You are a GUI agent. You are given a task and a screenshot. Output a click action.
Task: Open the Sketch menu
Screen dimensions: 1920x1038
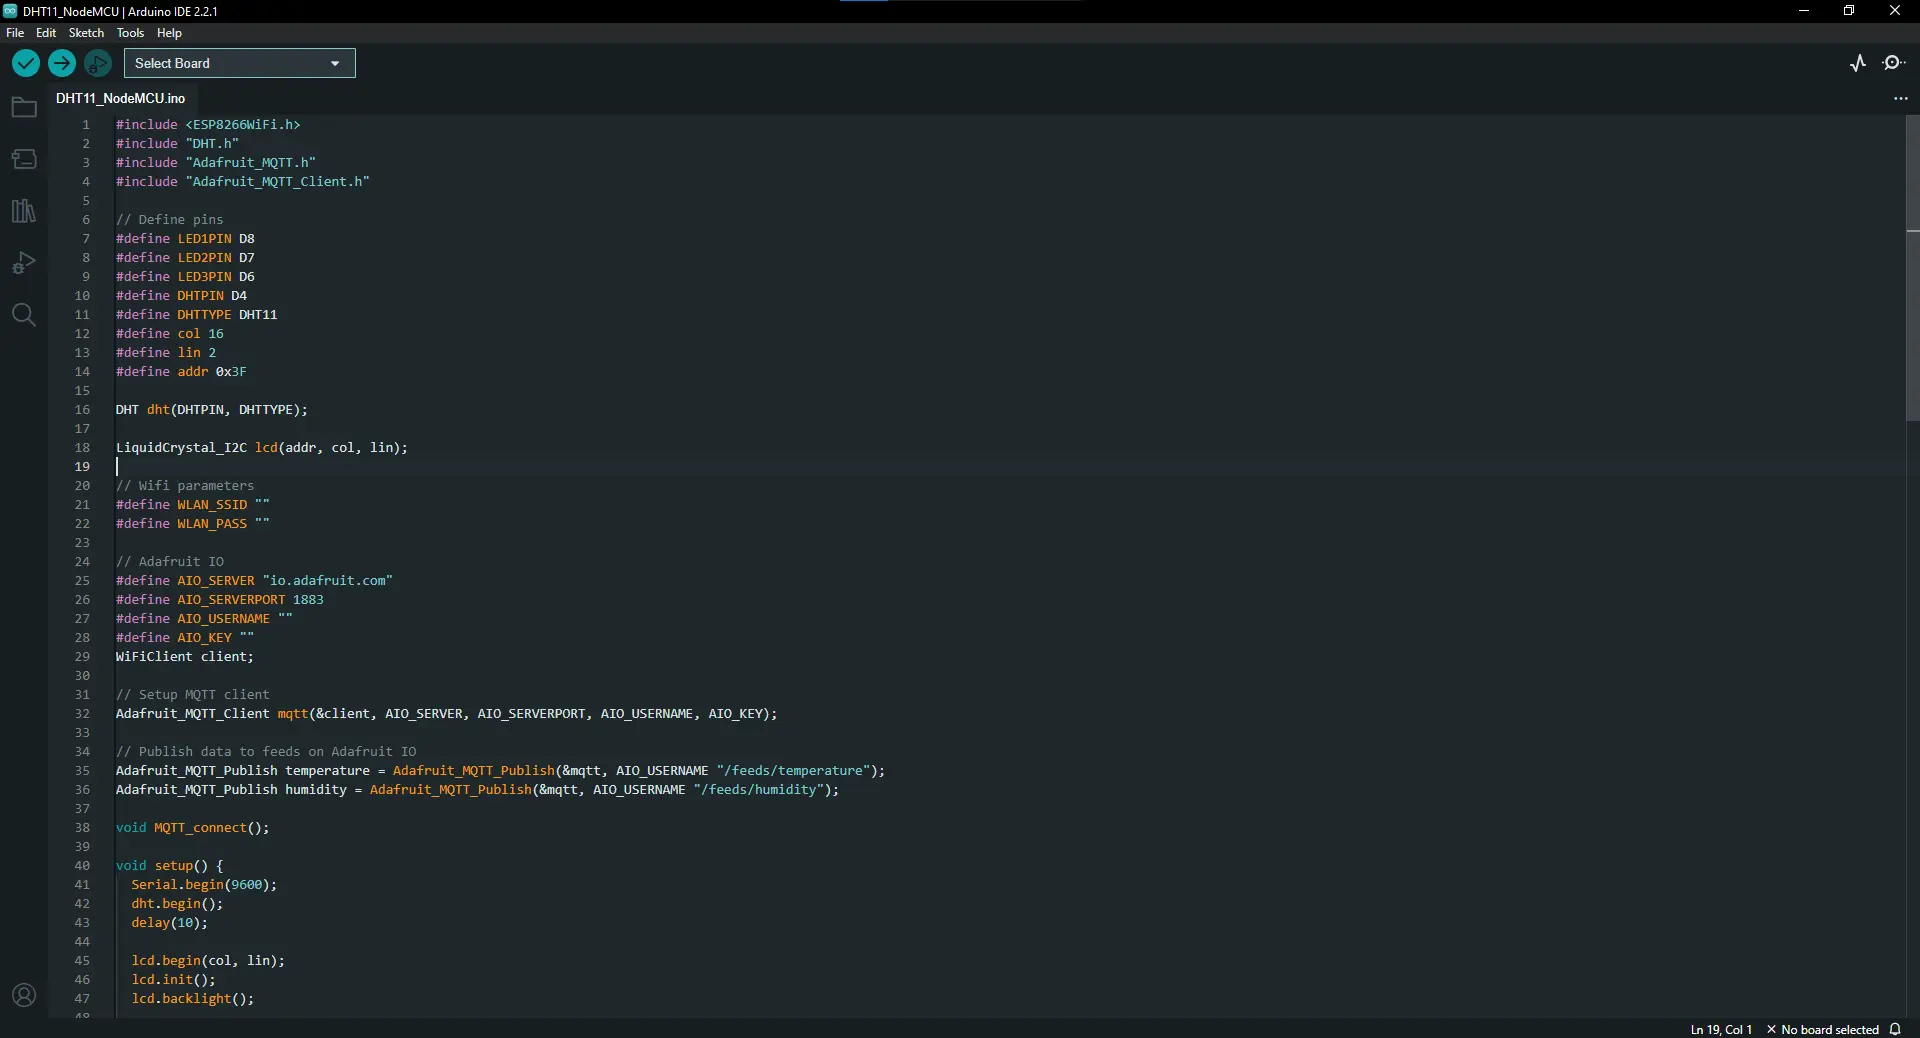coord(86,33)
